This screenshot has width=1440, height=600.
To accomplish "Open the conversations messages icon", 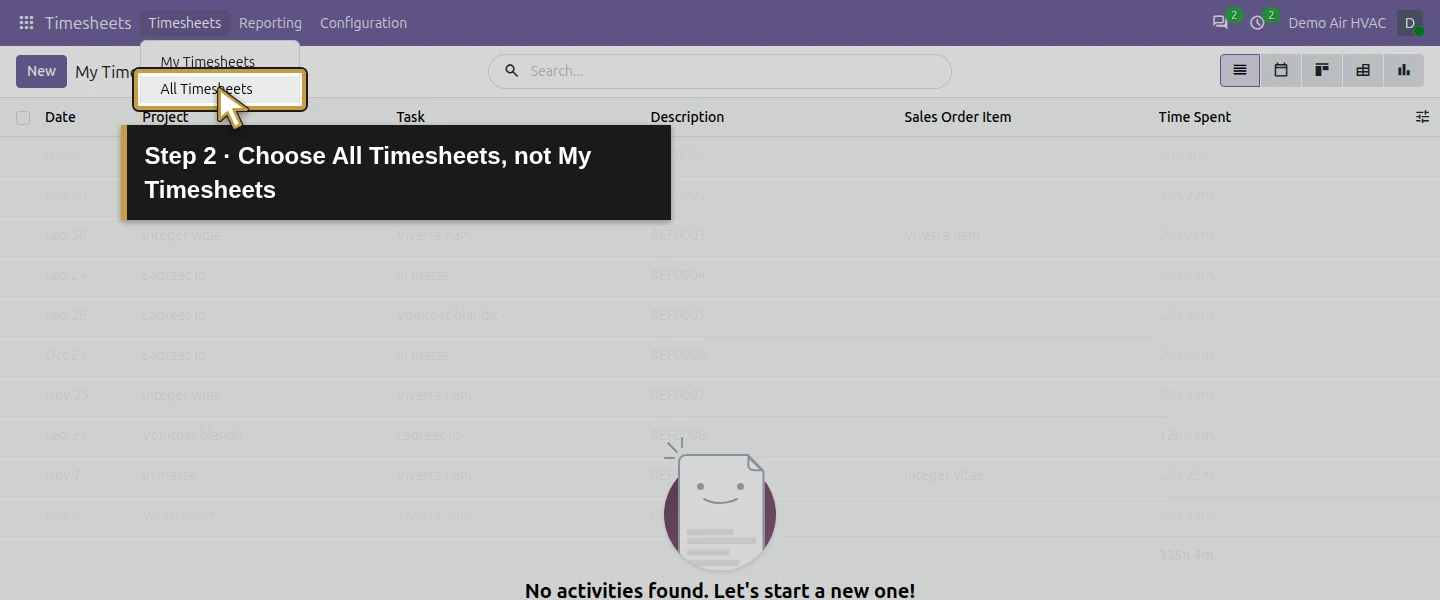I will pyautogui.click(x=1220, y=23).
